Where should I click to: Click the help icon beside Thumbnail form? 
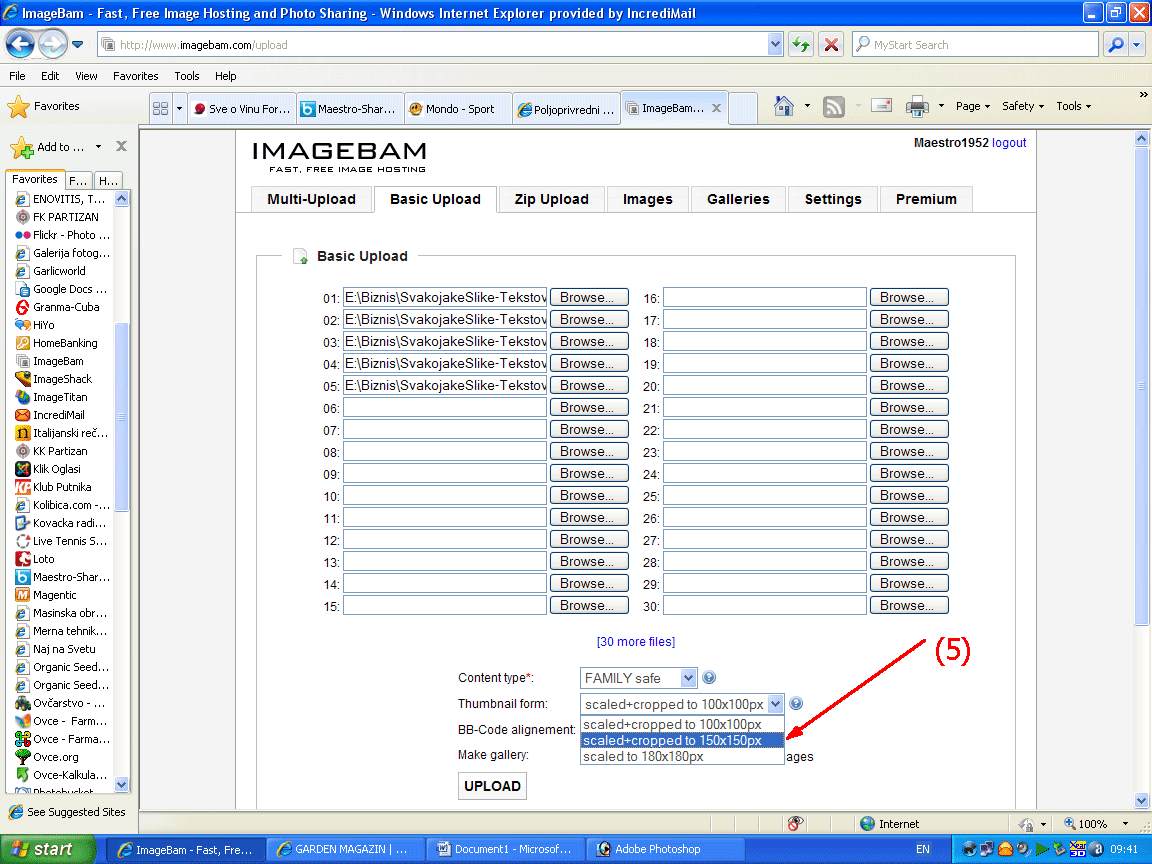pyautogui.click(x=795, y=704)
